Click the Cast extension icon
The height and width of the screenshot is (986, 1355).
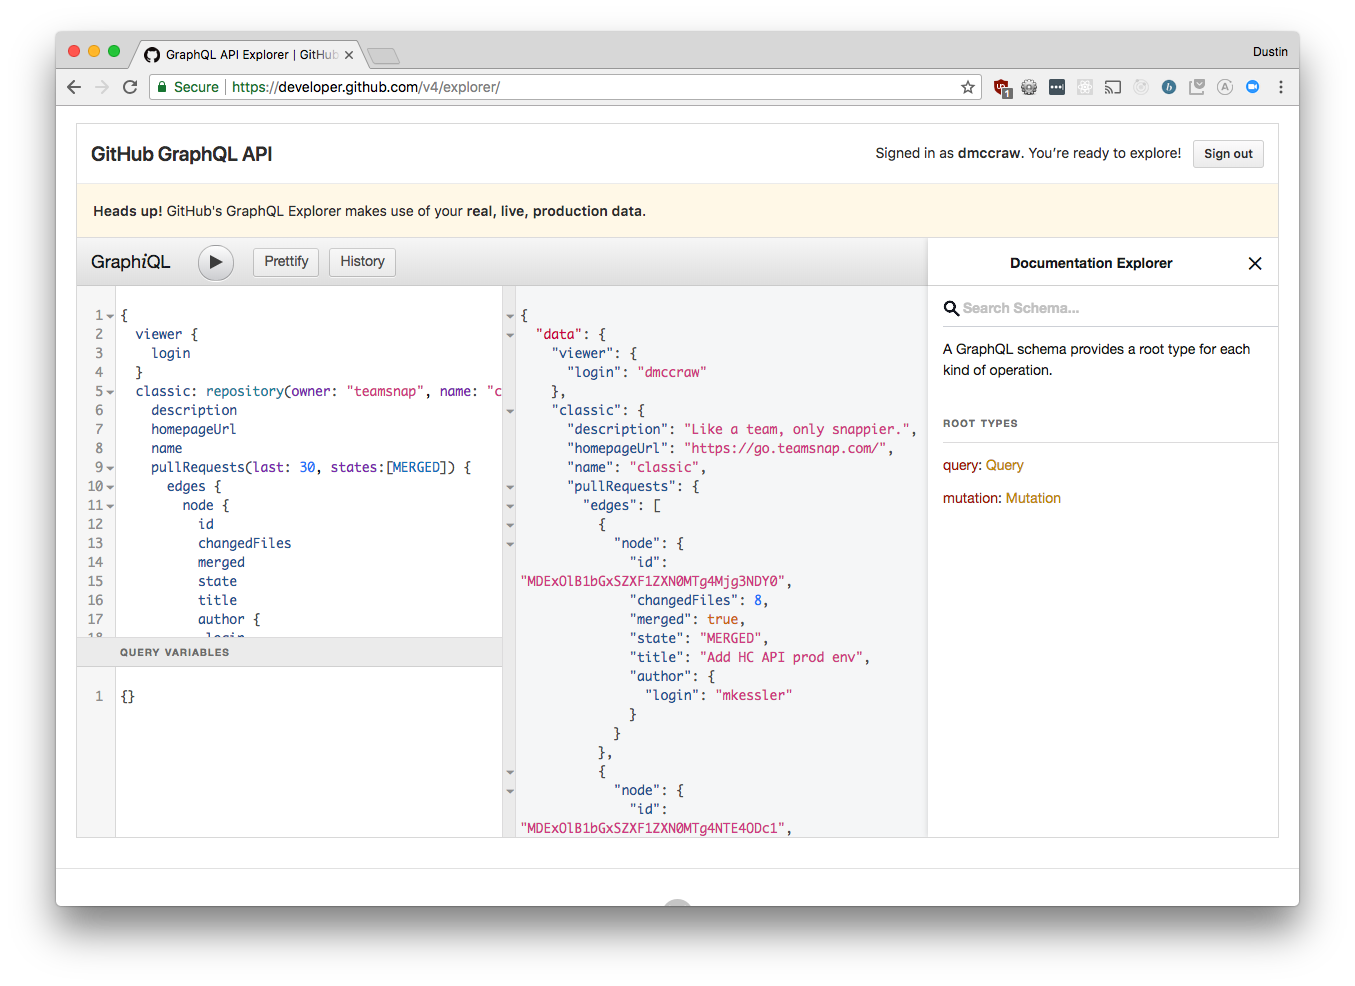1113,87
